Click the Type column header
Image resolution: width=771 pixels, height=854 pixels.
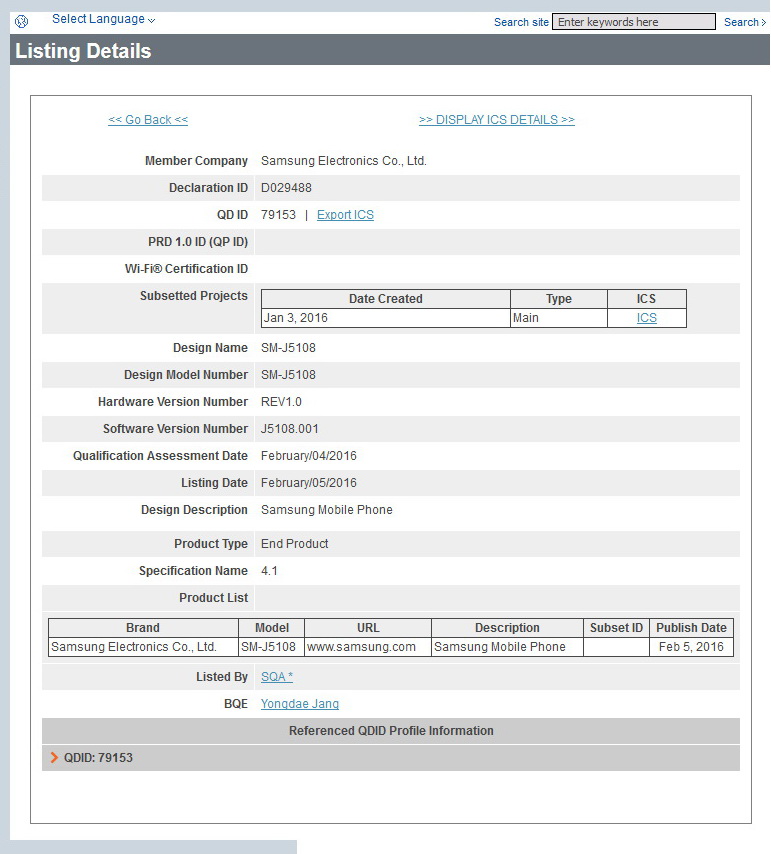[559, 299]
